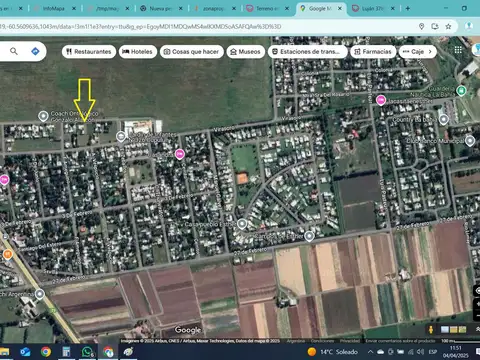Click the OneDrive cloud tray icon
The height and width of the screenshot is (360, 480).
pos(381,352)
